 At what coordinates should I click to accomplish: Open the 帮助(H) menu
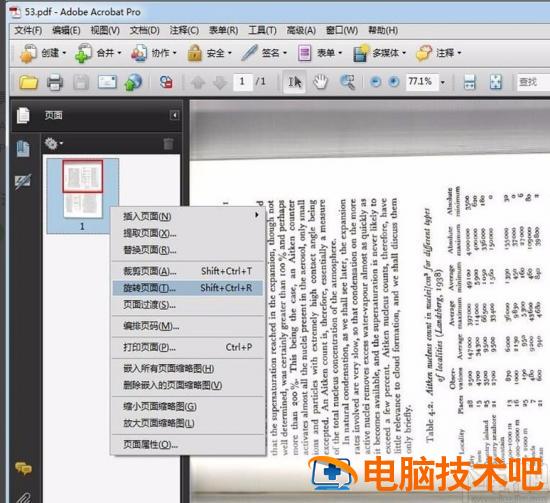point(383,31)
